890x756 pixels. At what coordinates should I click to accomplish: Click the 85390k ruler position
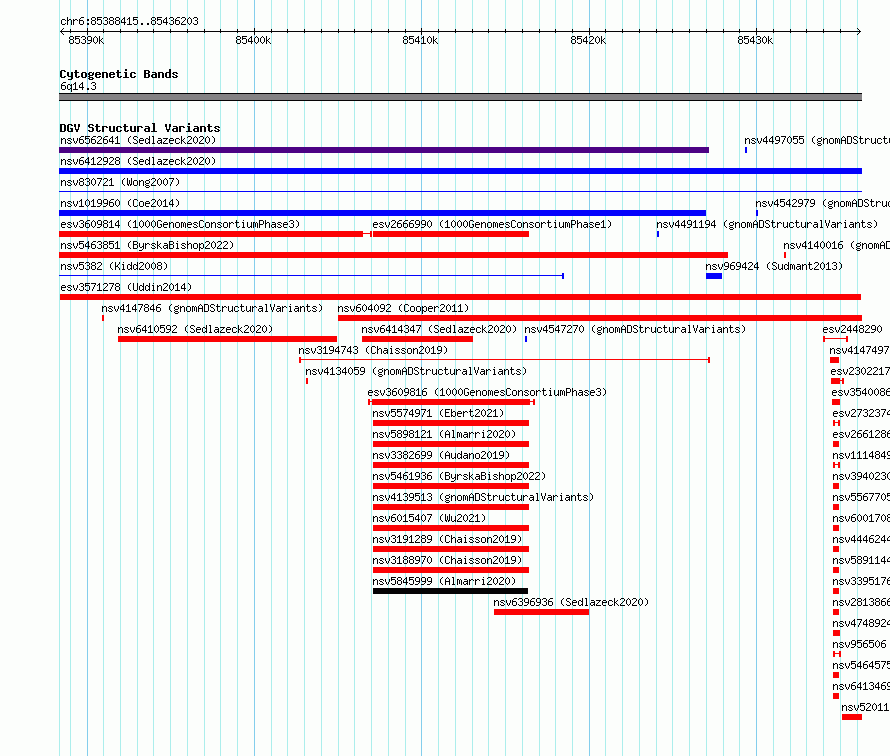tap(86, 40)
